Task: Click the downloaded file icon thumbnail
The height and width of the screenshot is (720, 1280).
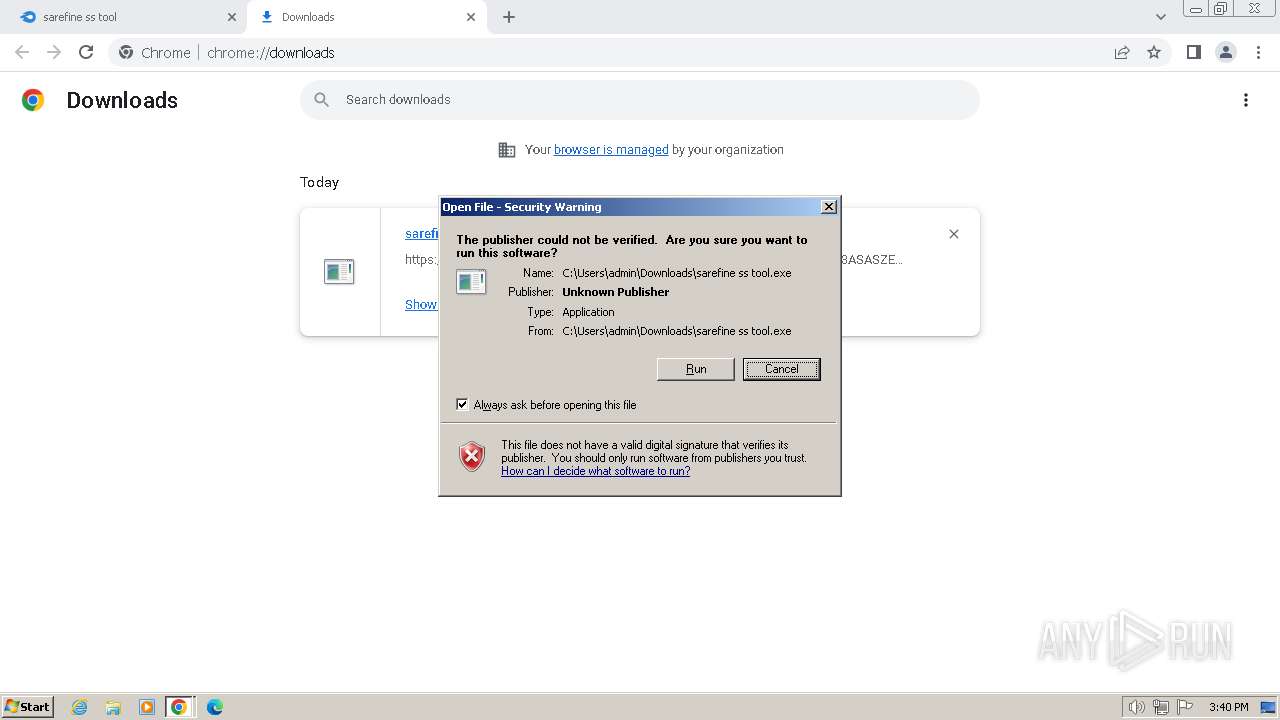Action: [339, 271]
